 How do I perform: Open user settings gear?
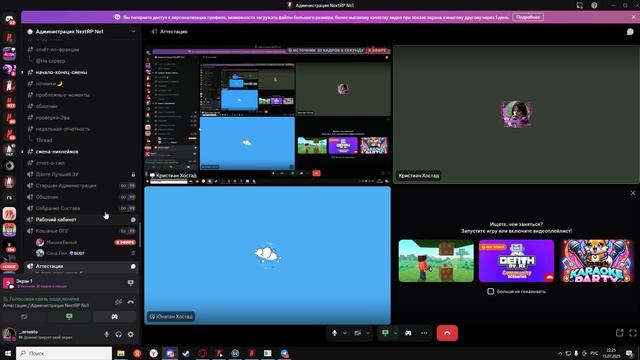(131, 334)
